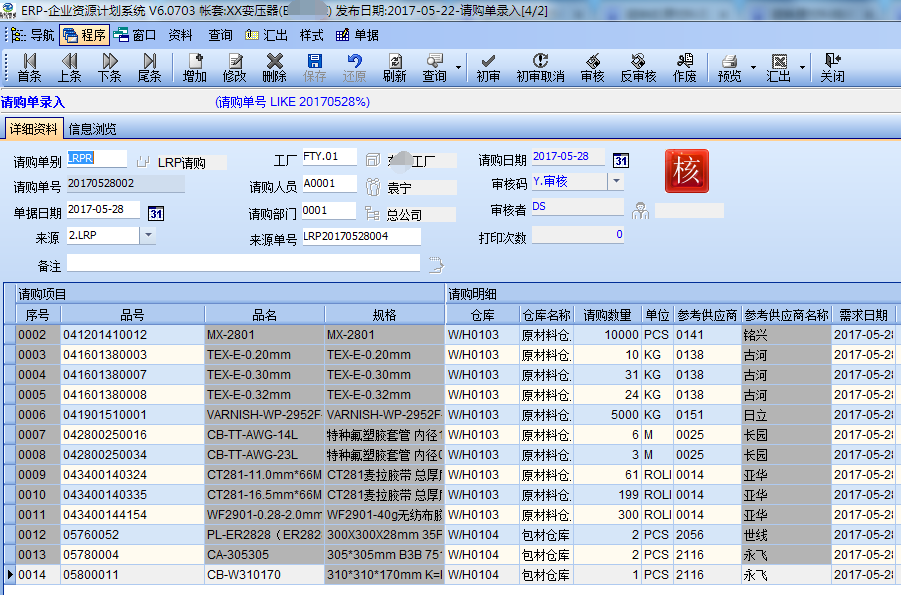Open dropdown arrow next to 查询 button
Viewport: 901px width, 595px height.
click(x=458, y=67)
